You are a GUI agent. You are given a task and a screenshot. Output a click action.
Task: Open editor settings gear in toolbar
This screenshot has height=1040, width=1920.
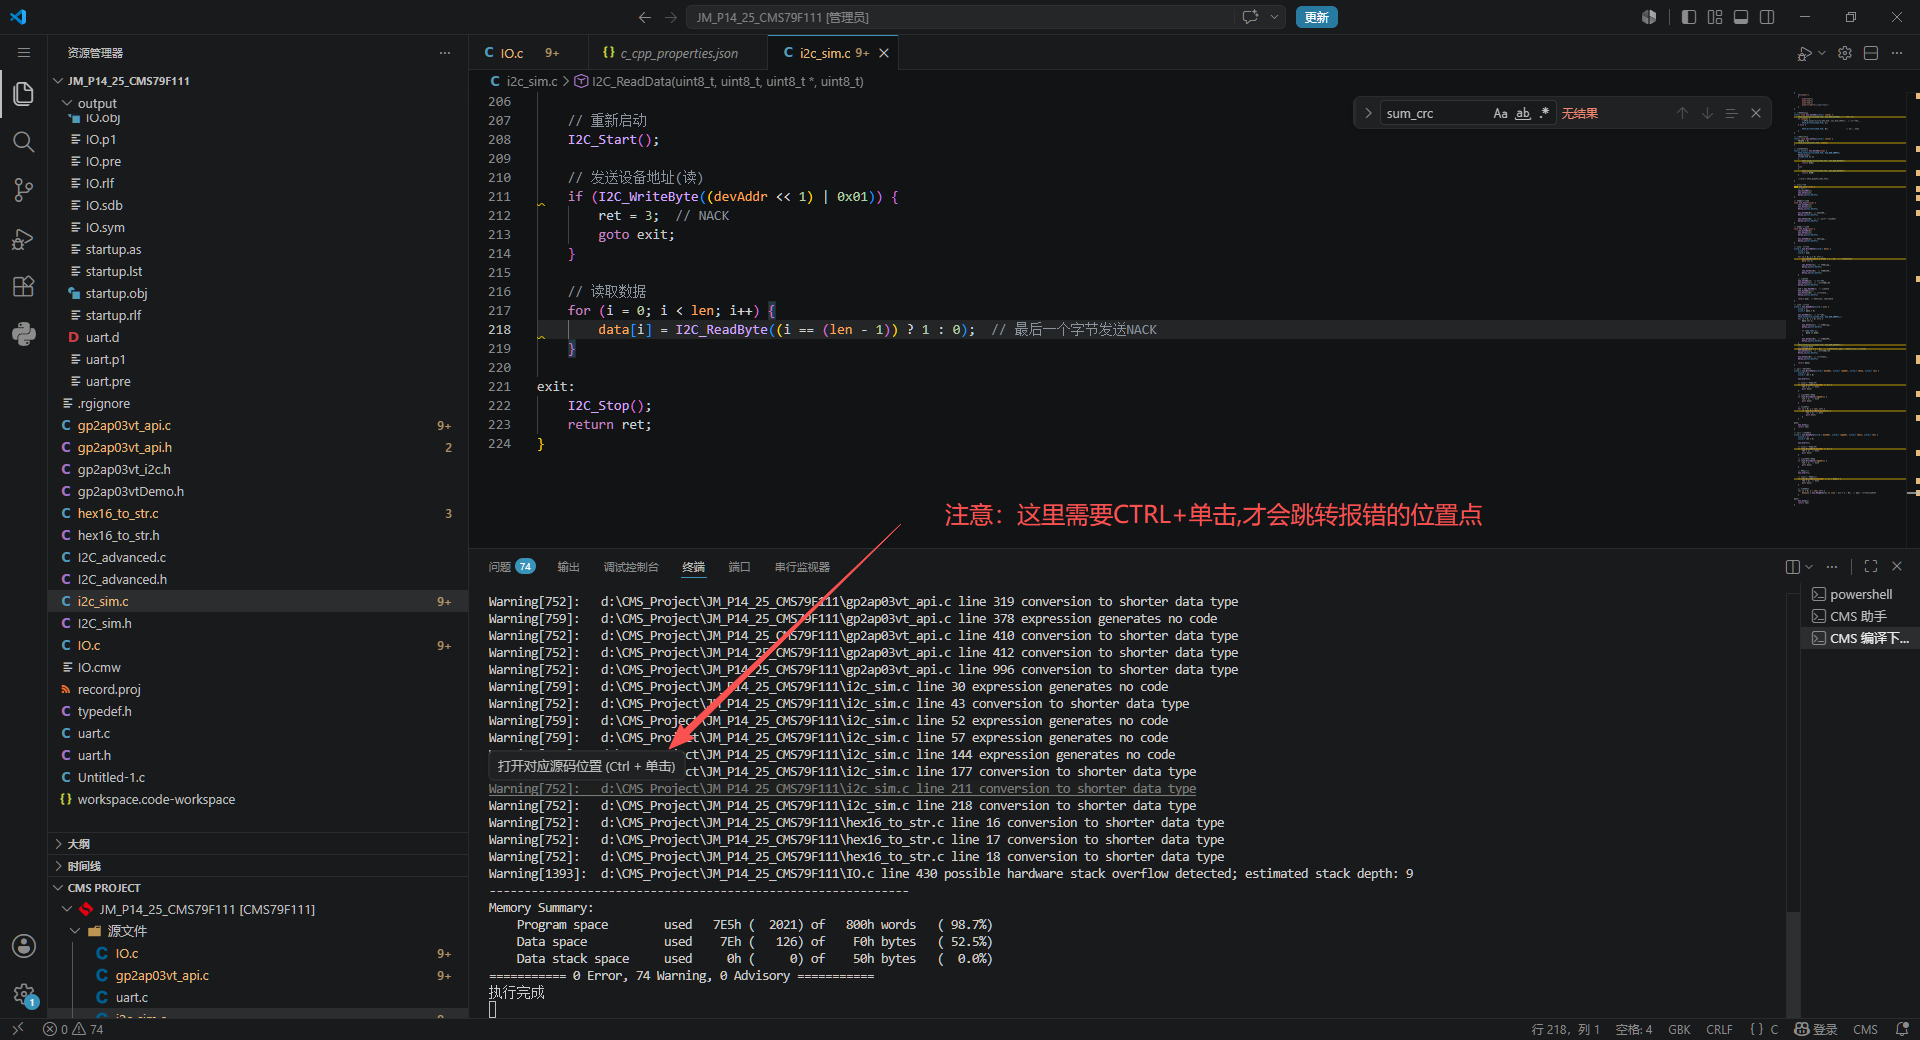1845,53
